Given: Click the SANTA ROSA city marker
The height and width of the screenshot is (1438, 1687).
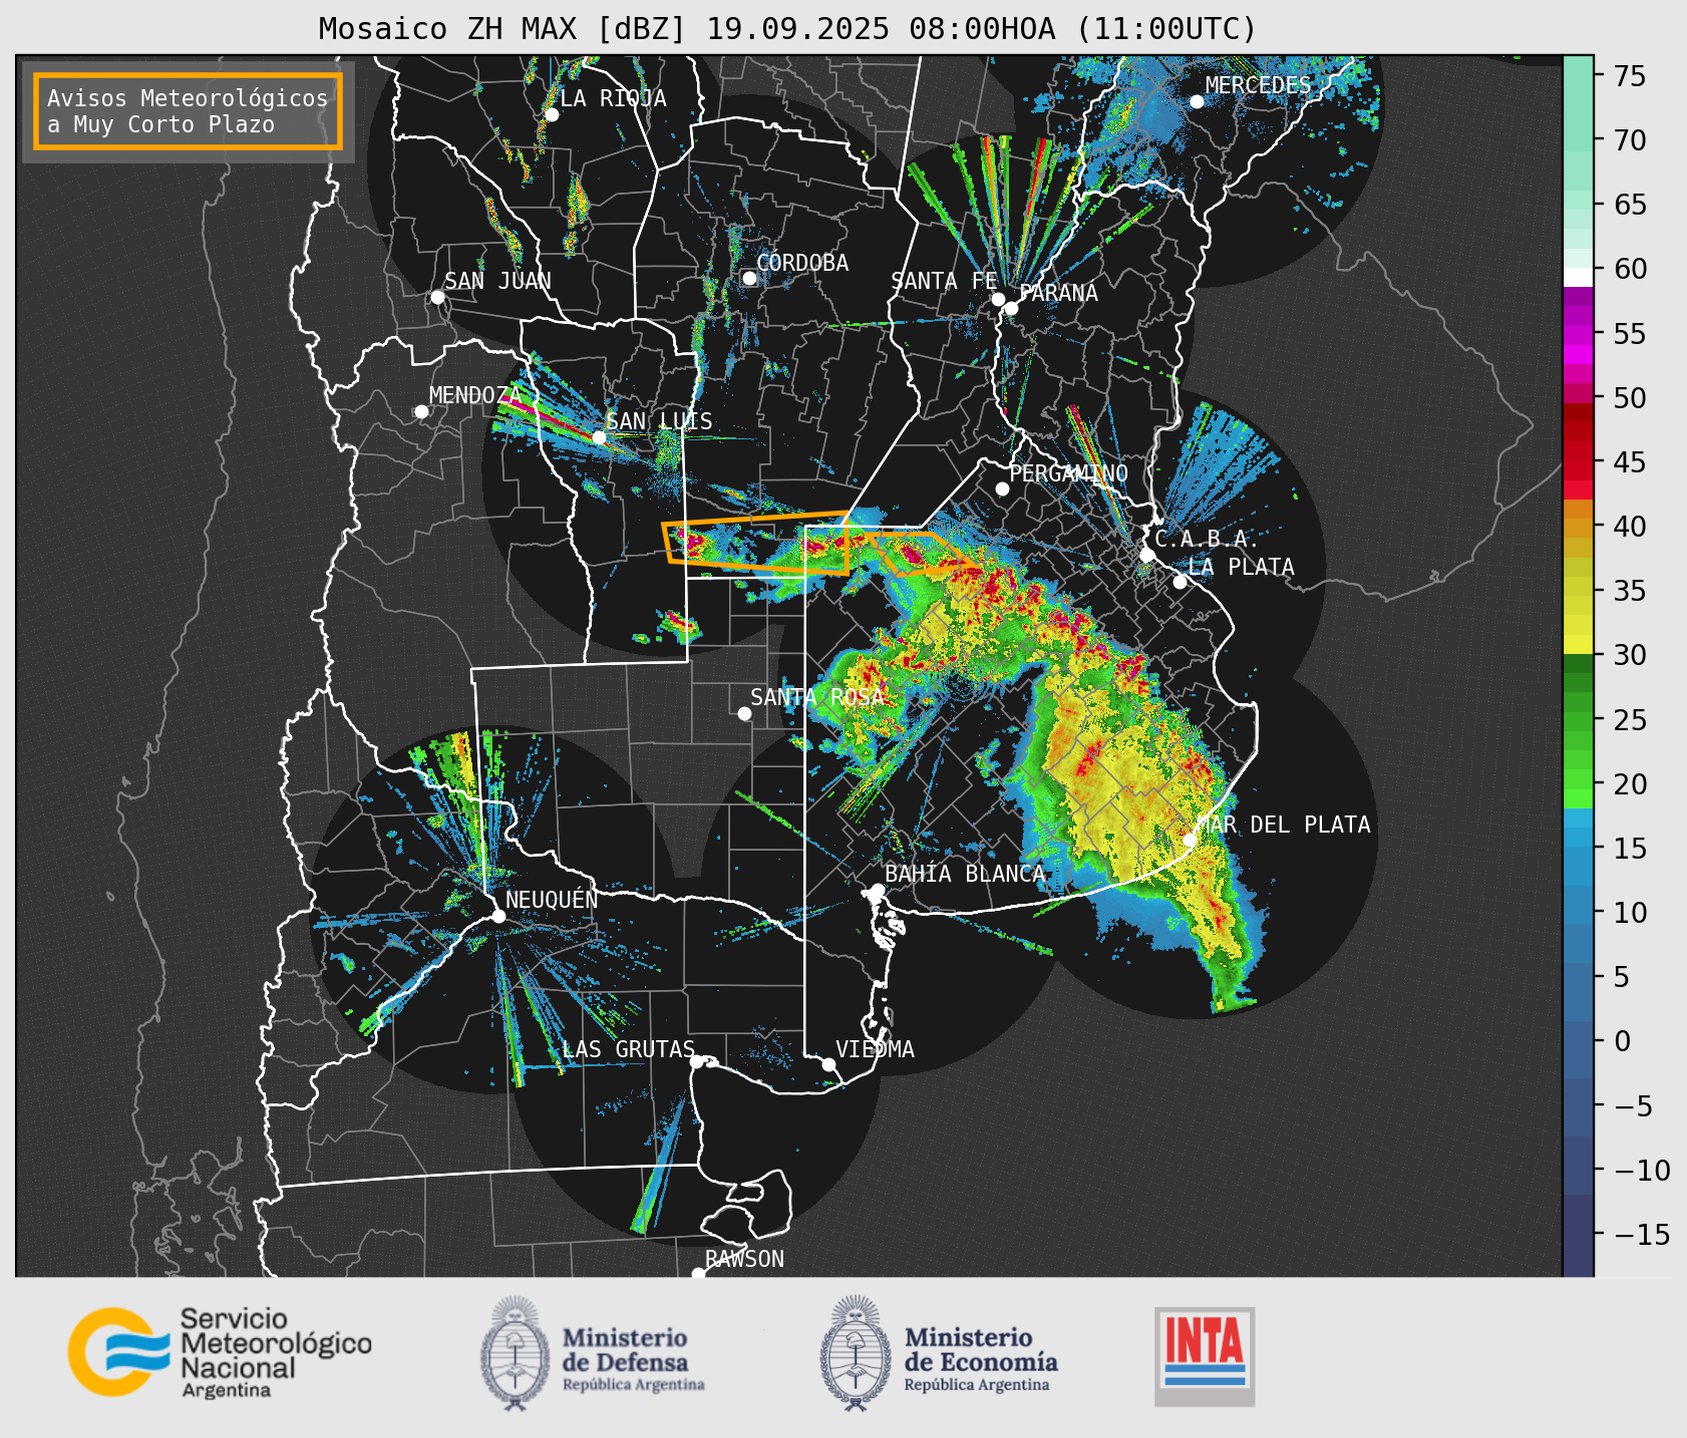Looking at the screenshot, I should click(744, 713).
